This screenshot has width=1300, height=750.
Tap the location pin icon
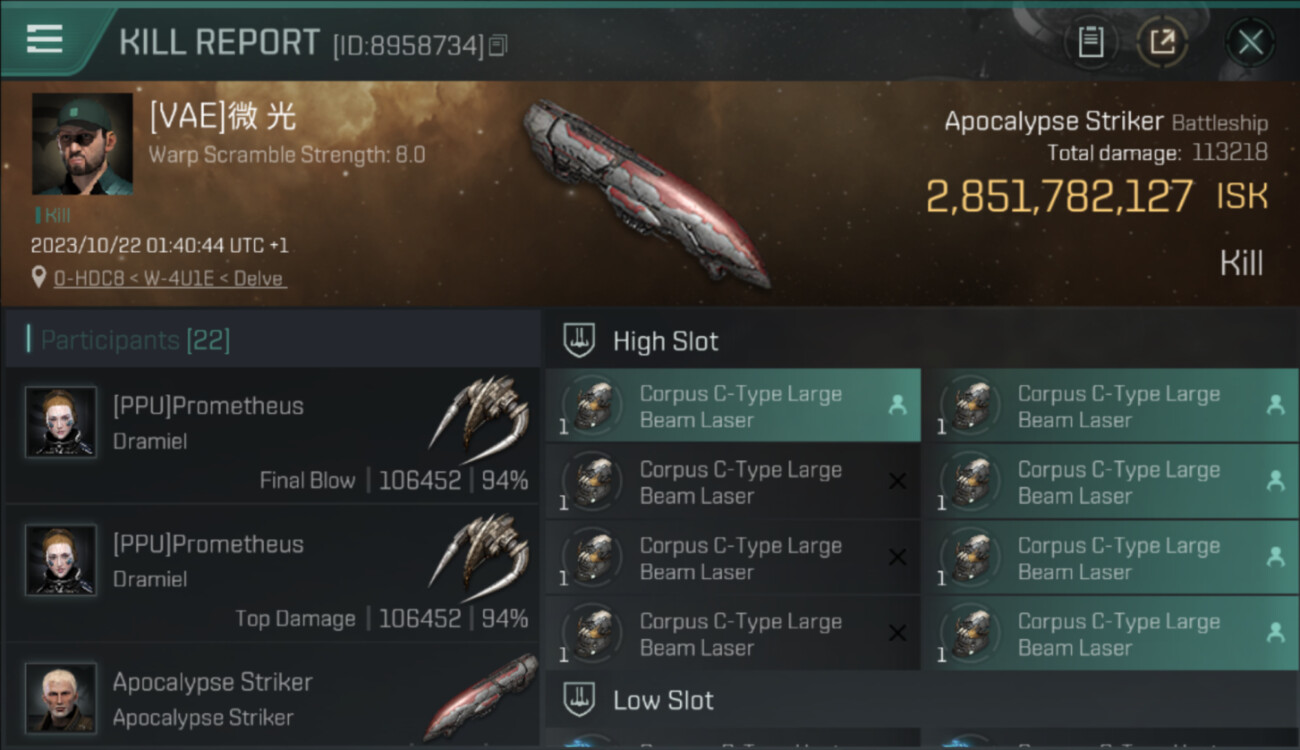coord(39,278)
